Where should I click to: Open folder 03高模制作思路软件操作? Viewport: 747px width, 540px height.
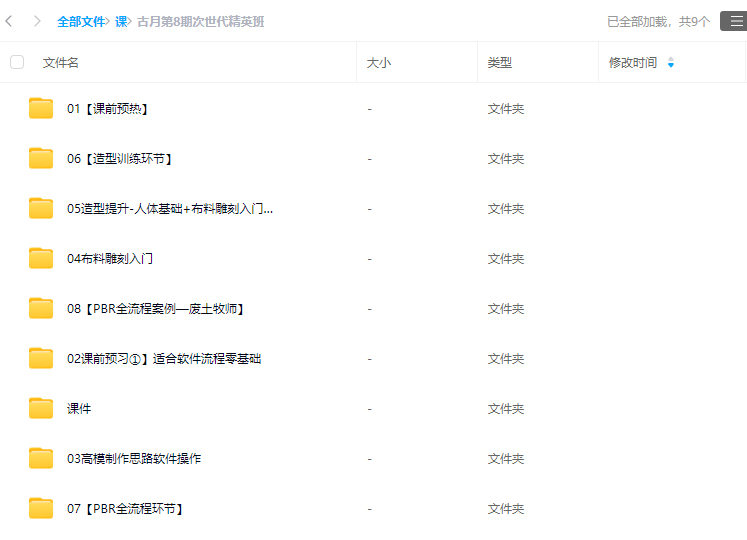click(134, 459)
